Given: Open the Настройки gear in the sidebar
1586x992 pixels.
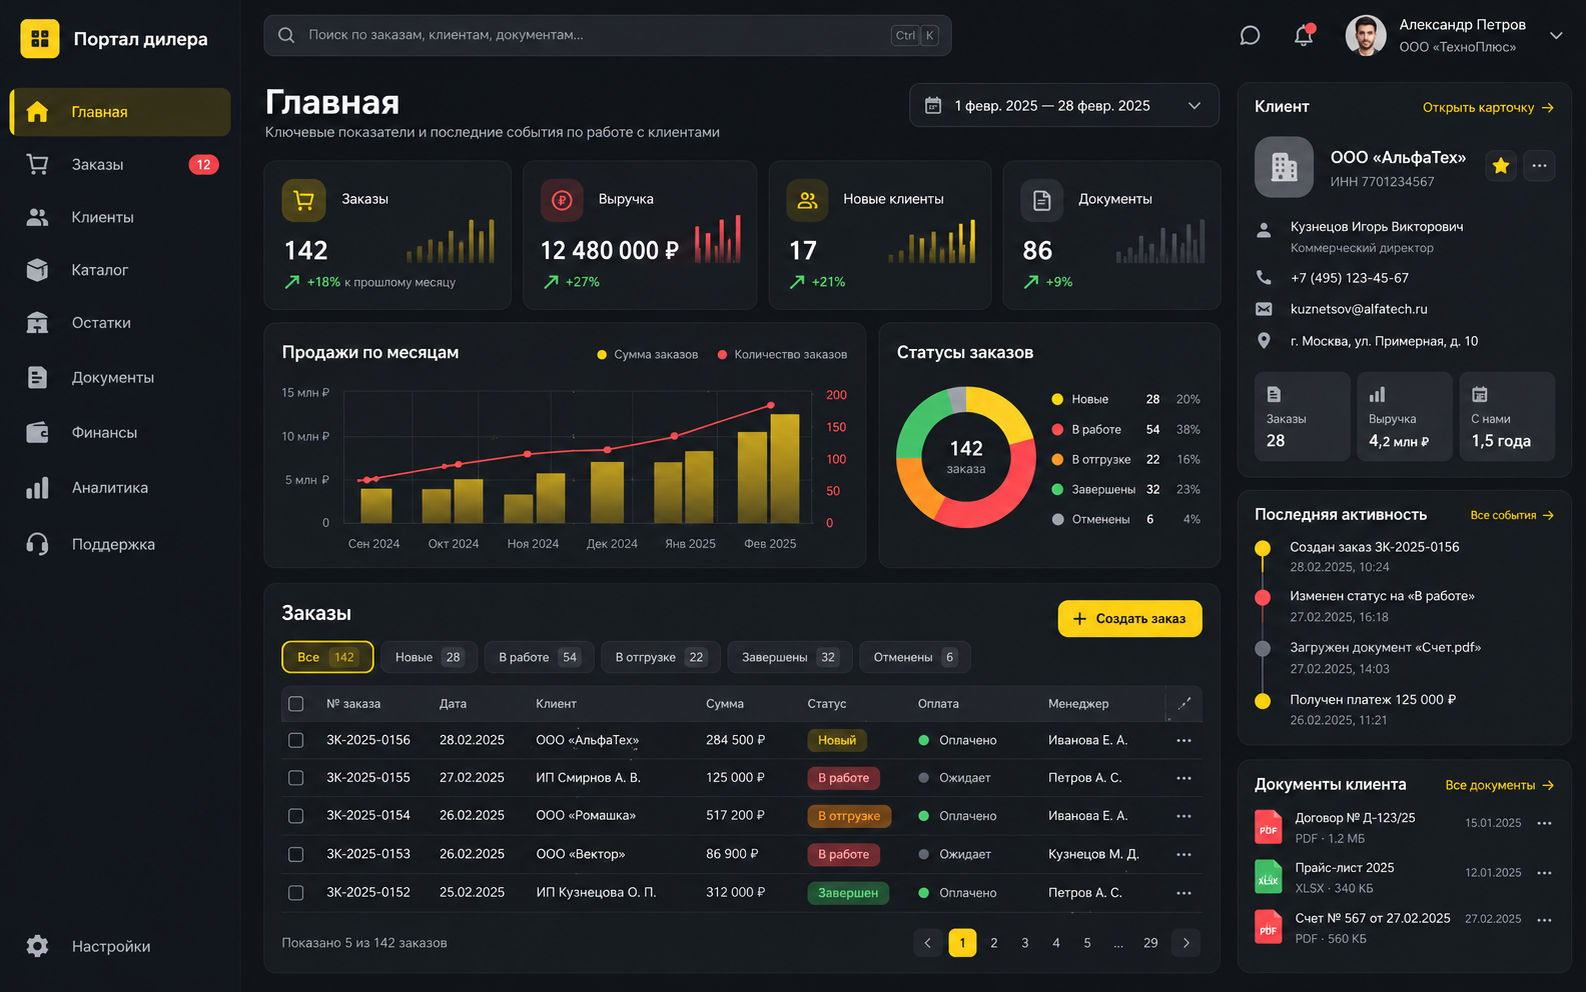Looking at the screenshot, I should coord(38,946).
